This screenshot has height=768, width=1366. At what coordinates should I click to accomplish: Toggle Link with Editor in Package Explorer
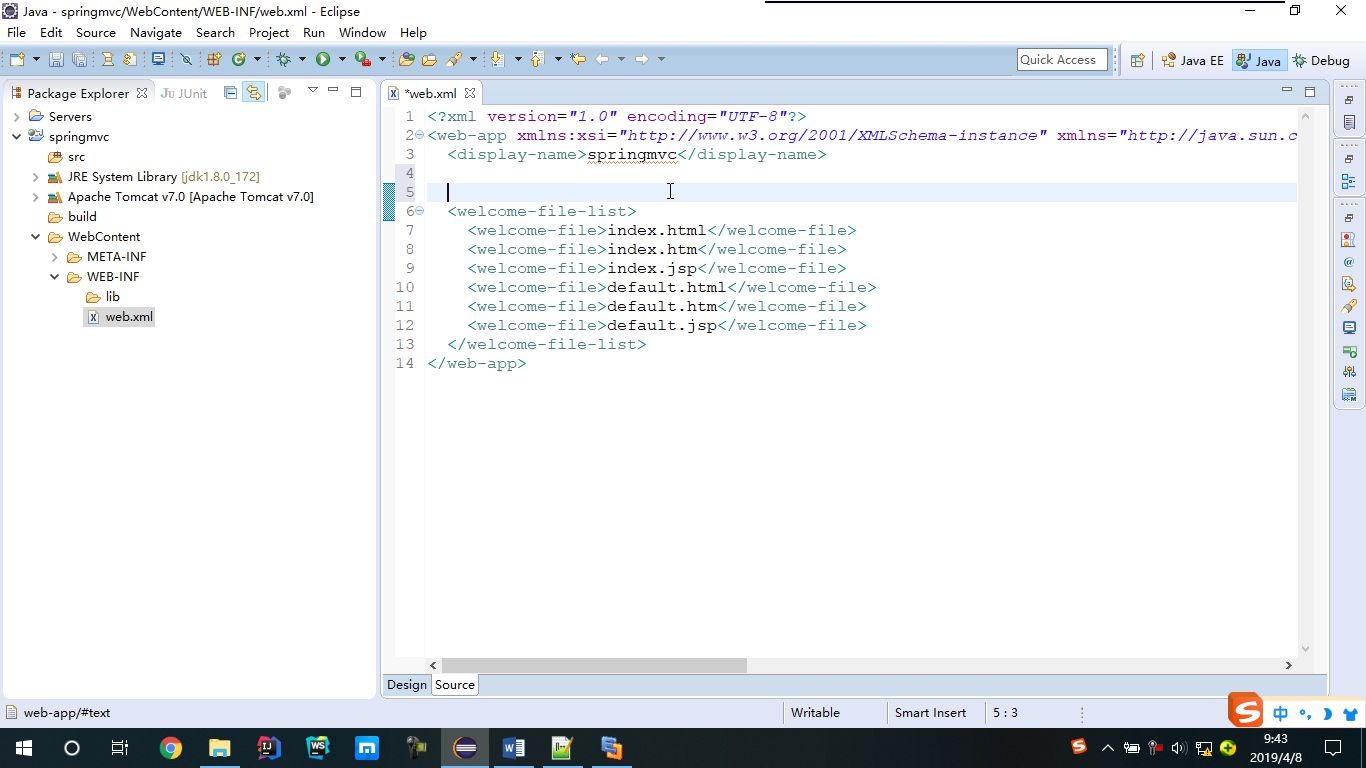[x=254, y=93]
